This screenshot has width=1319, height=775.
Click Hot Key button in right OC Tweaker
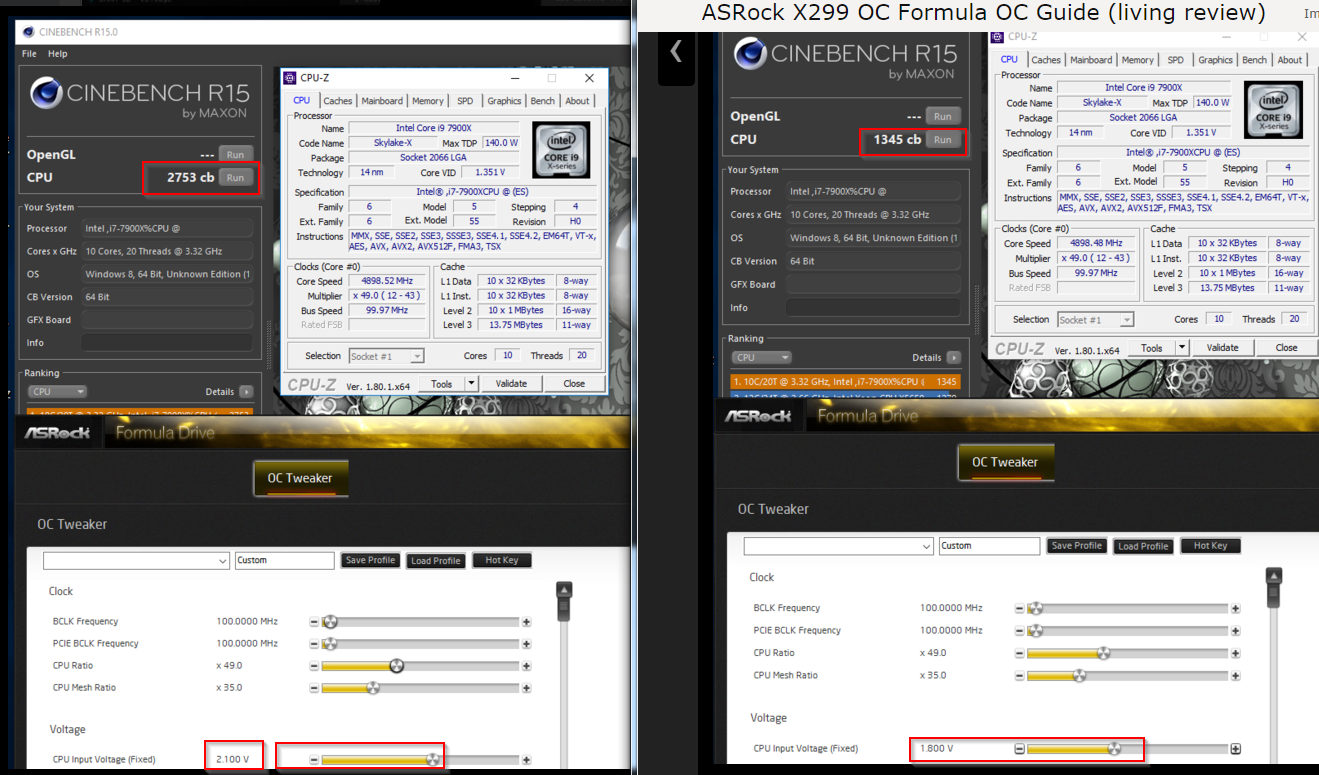pyautogui.click(x=1211, y=546)
